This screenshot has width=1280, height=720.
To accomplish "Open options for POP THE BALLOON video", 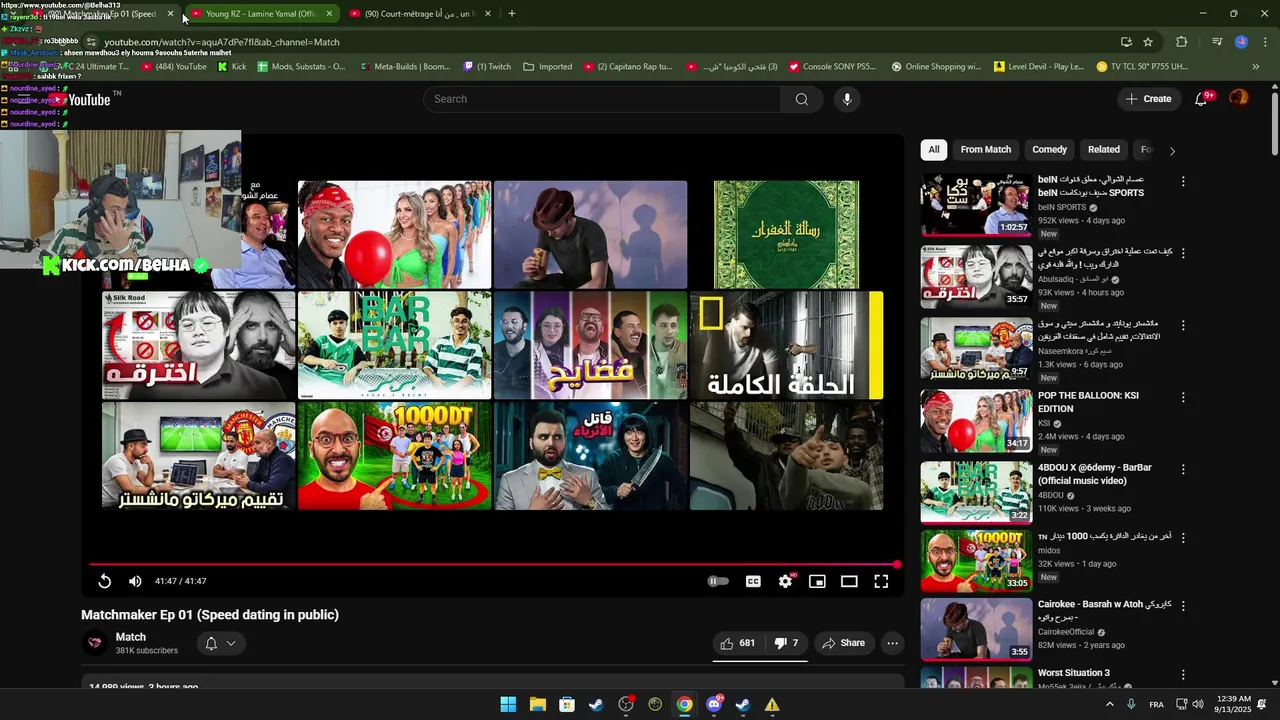I will pyautogui.click(x=1183, y=398).
